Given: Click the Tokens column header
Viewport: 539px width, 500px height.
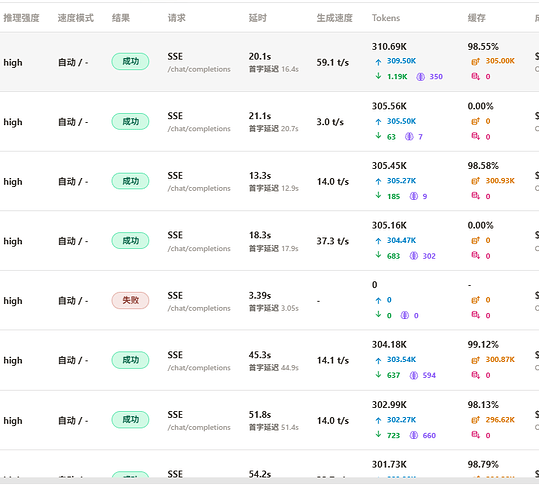Looking at the screenshot, I should point(386,18).
